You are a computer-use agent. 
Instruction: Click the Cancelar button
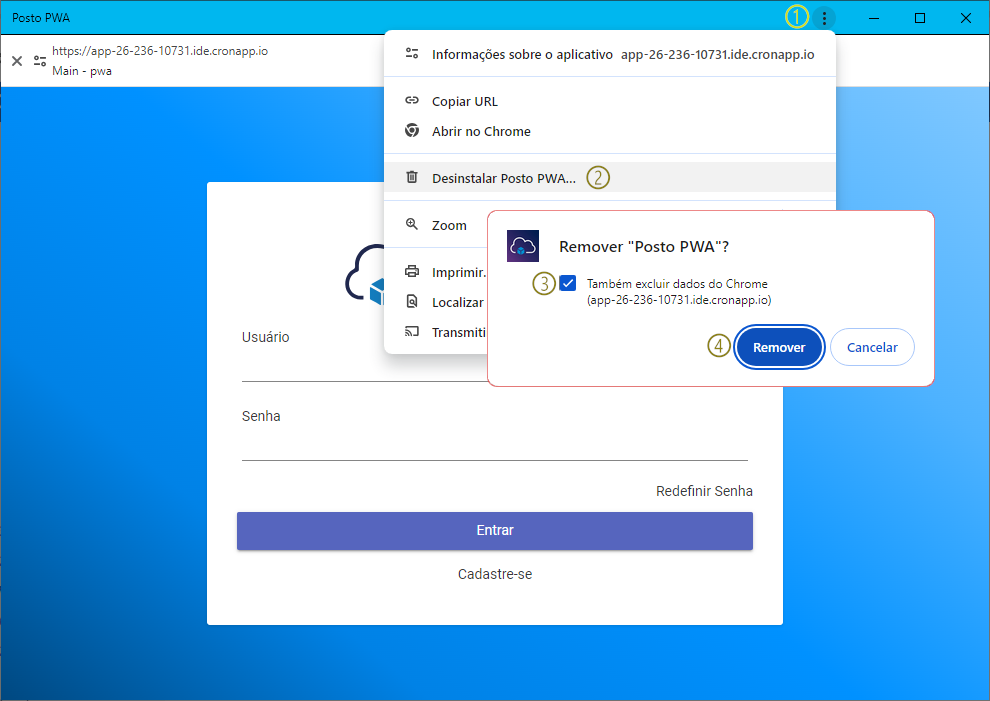coord(872,347)
